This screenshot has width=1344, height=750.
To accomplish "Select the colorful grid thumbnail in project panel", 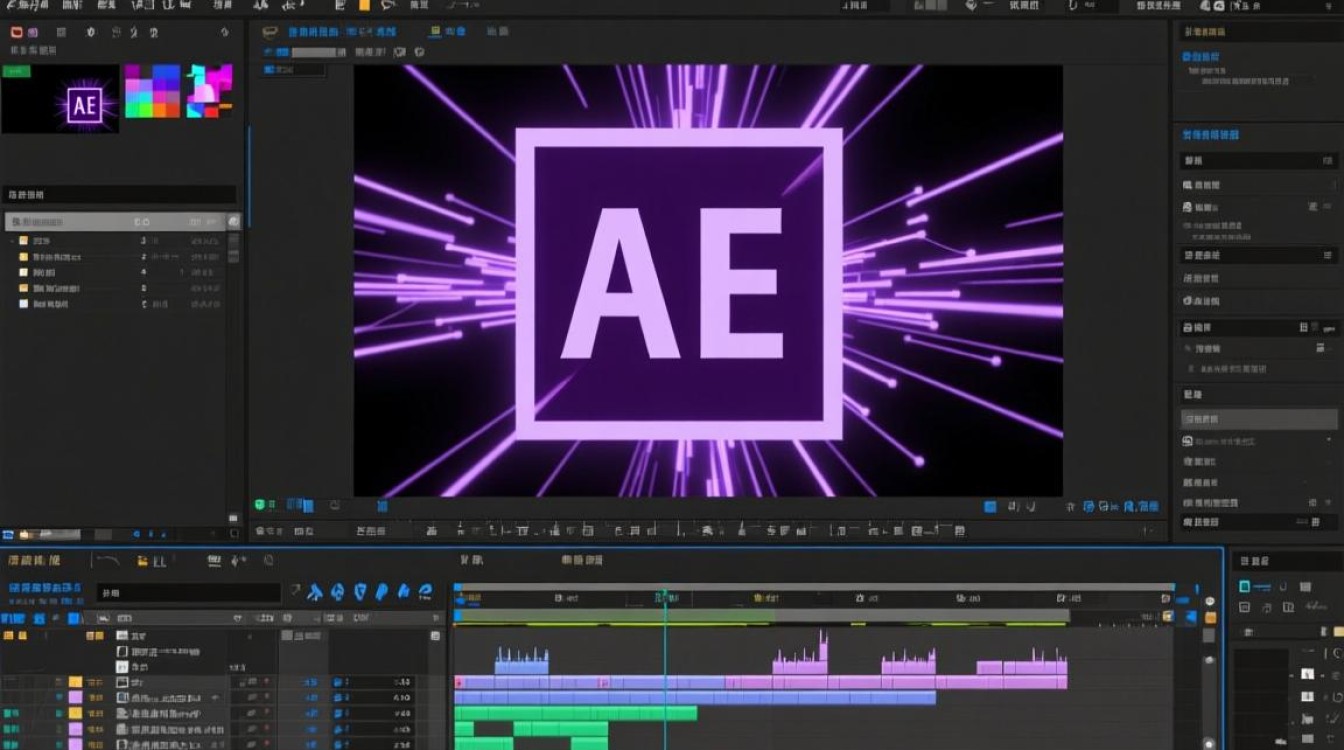I will click(x=152, y=91).
